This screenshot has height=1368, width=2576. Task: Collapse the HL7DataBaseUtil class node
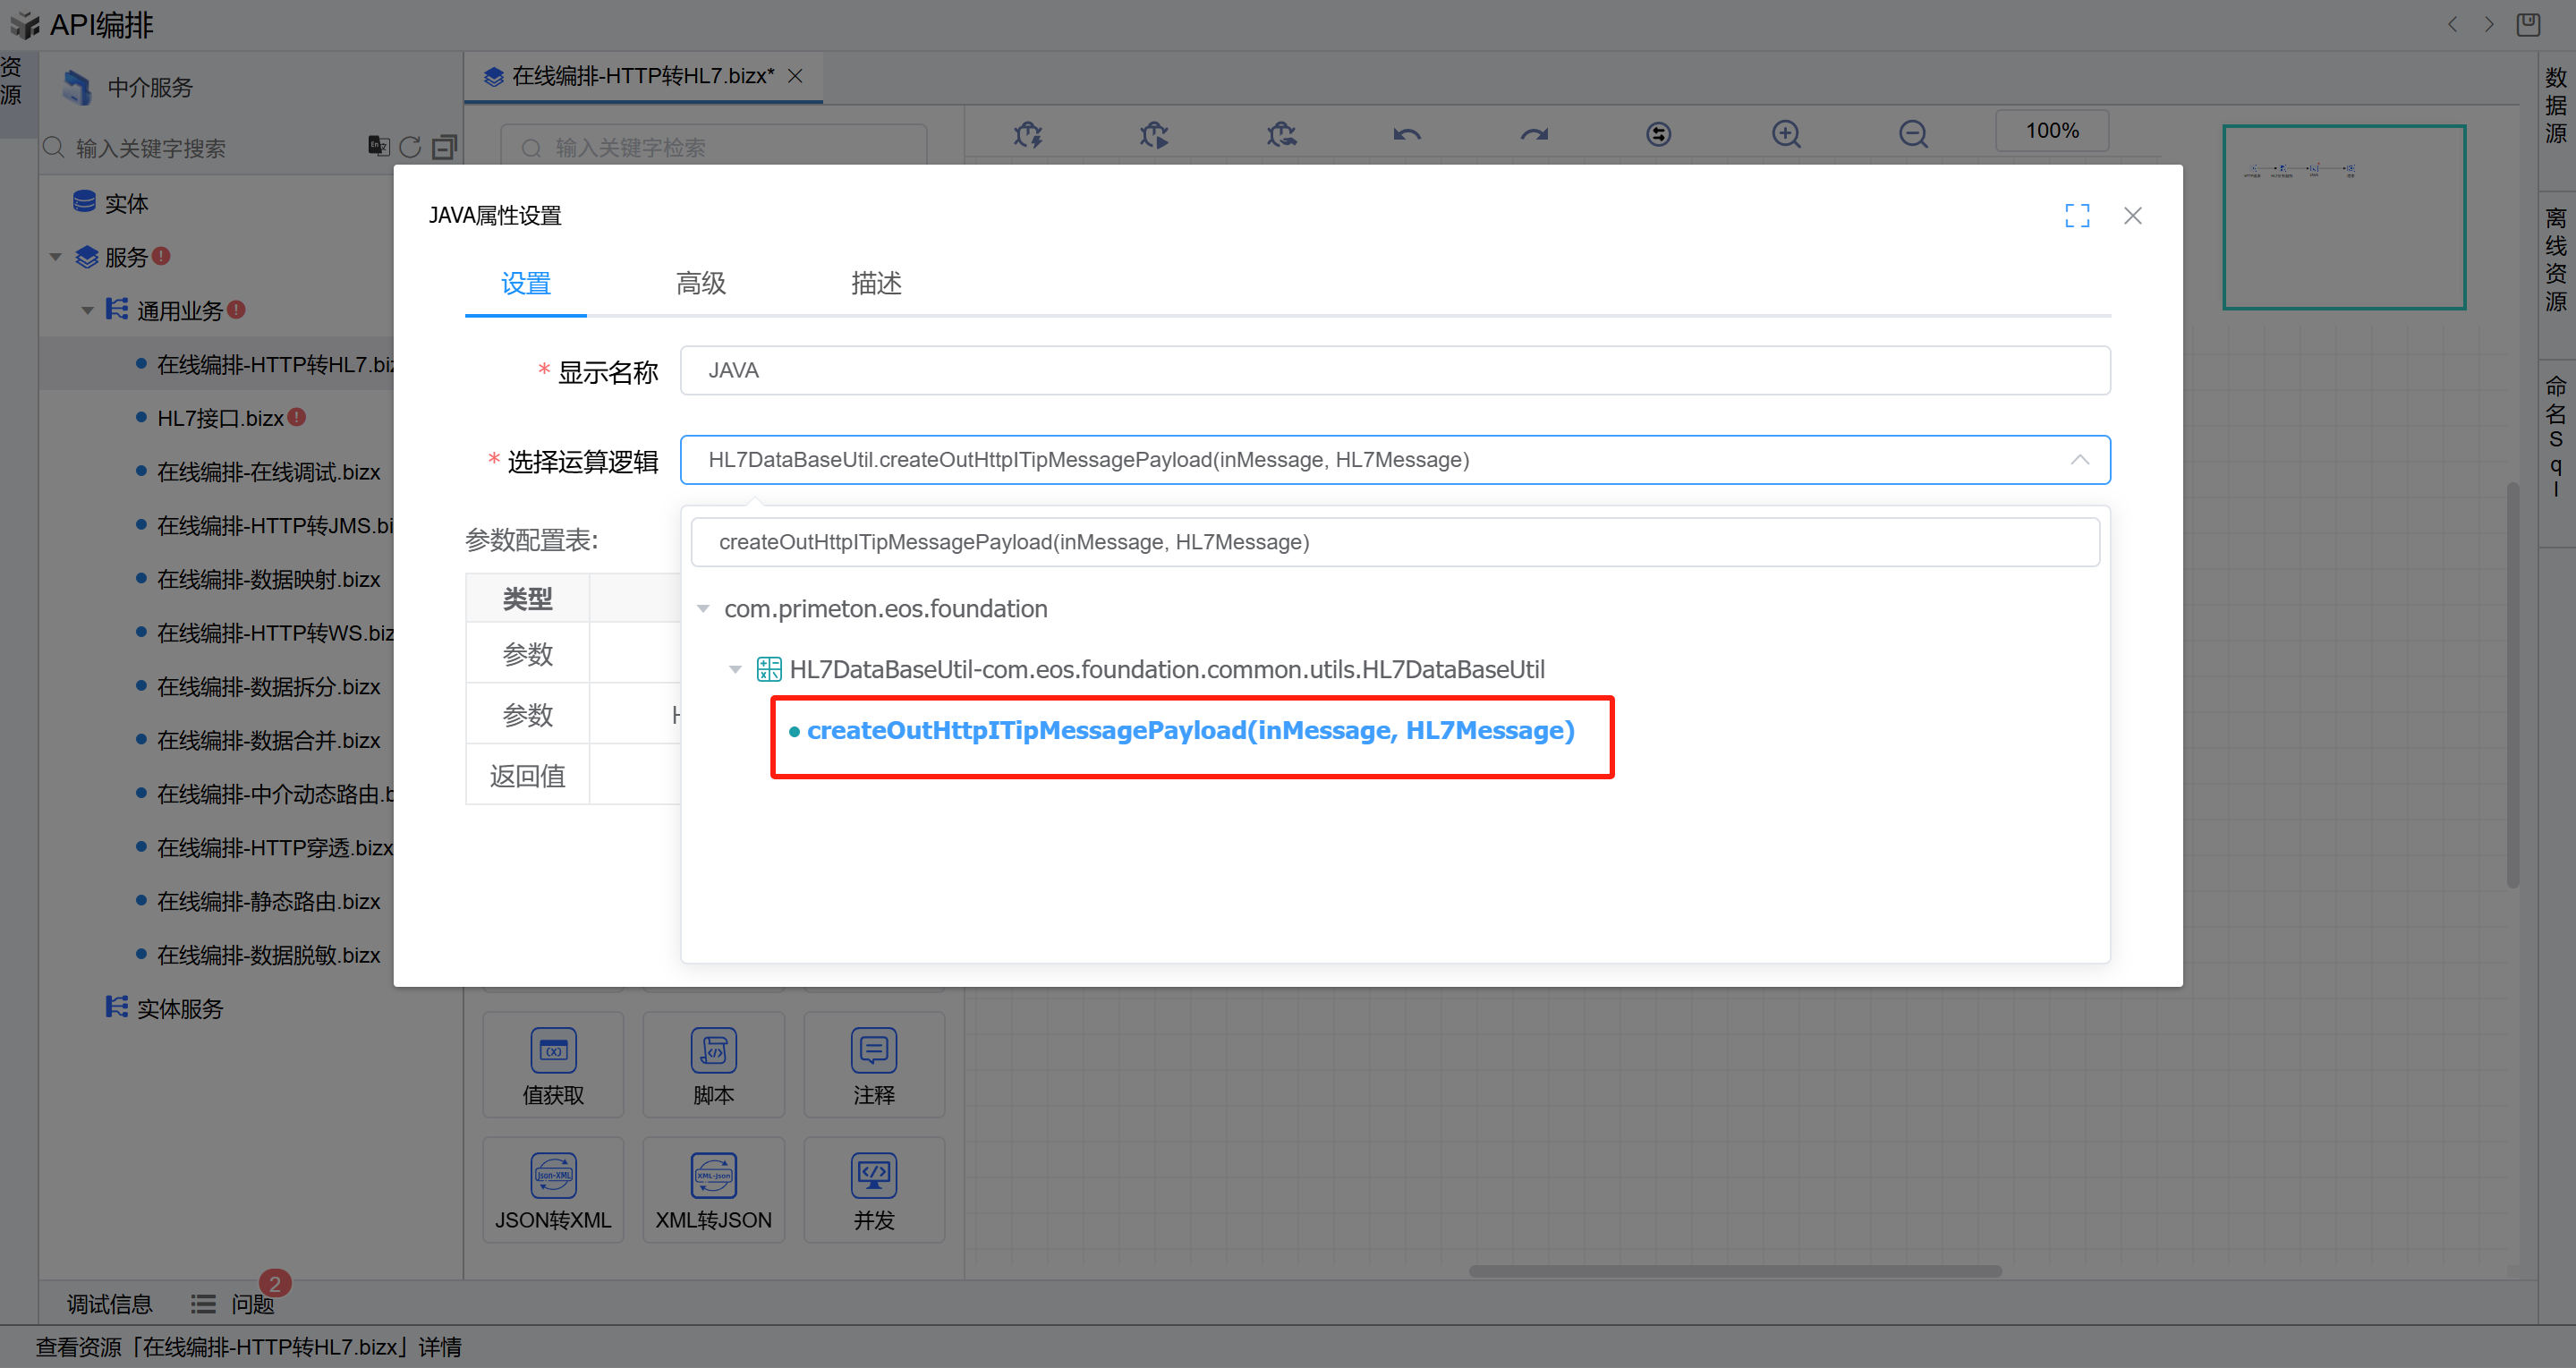pyautogui.click(x=735, y=669)
